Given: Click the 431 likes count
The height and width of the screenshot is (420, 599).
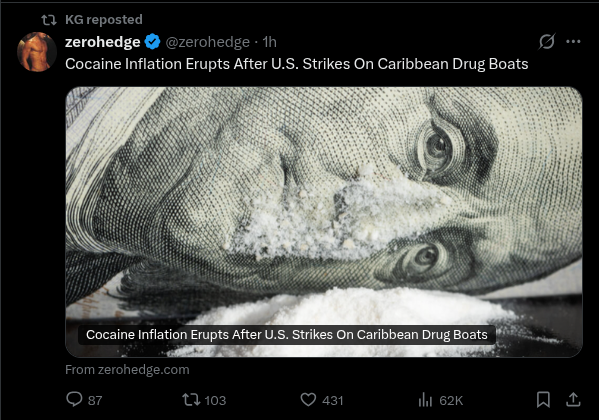Looking at the screenshot, I should coord(332,401).
